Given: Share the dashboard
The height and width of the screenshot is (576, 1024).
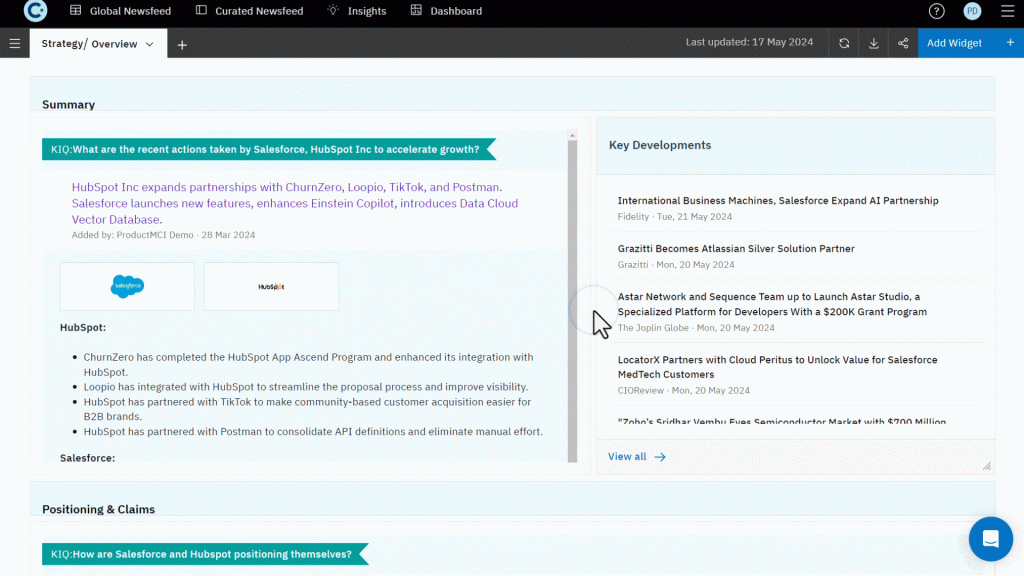Looking at the screenshot, I should click(903, 43).
